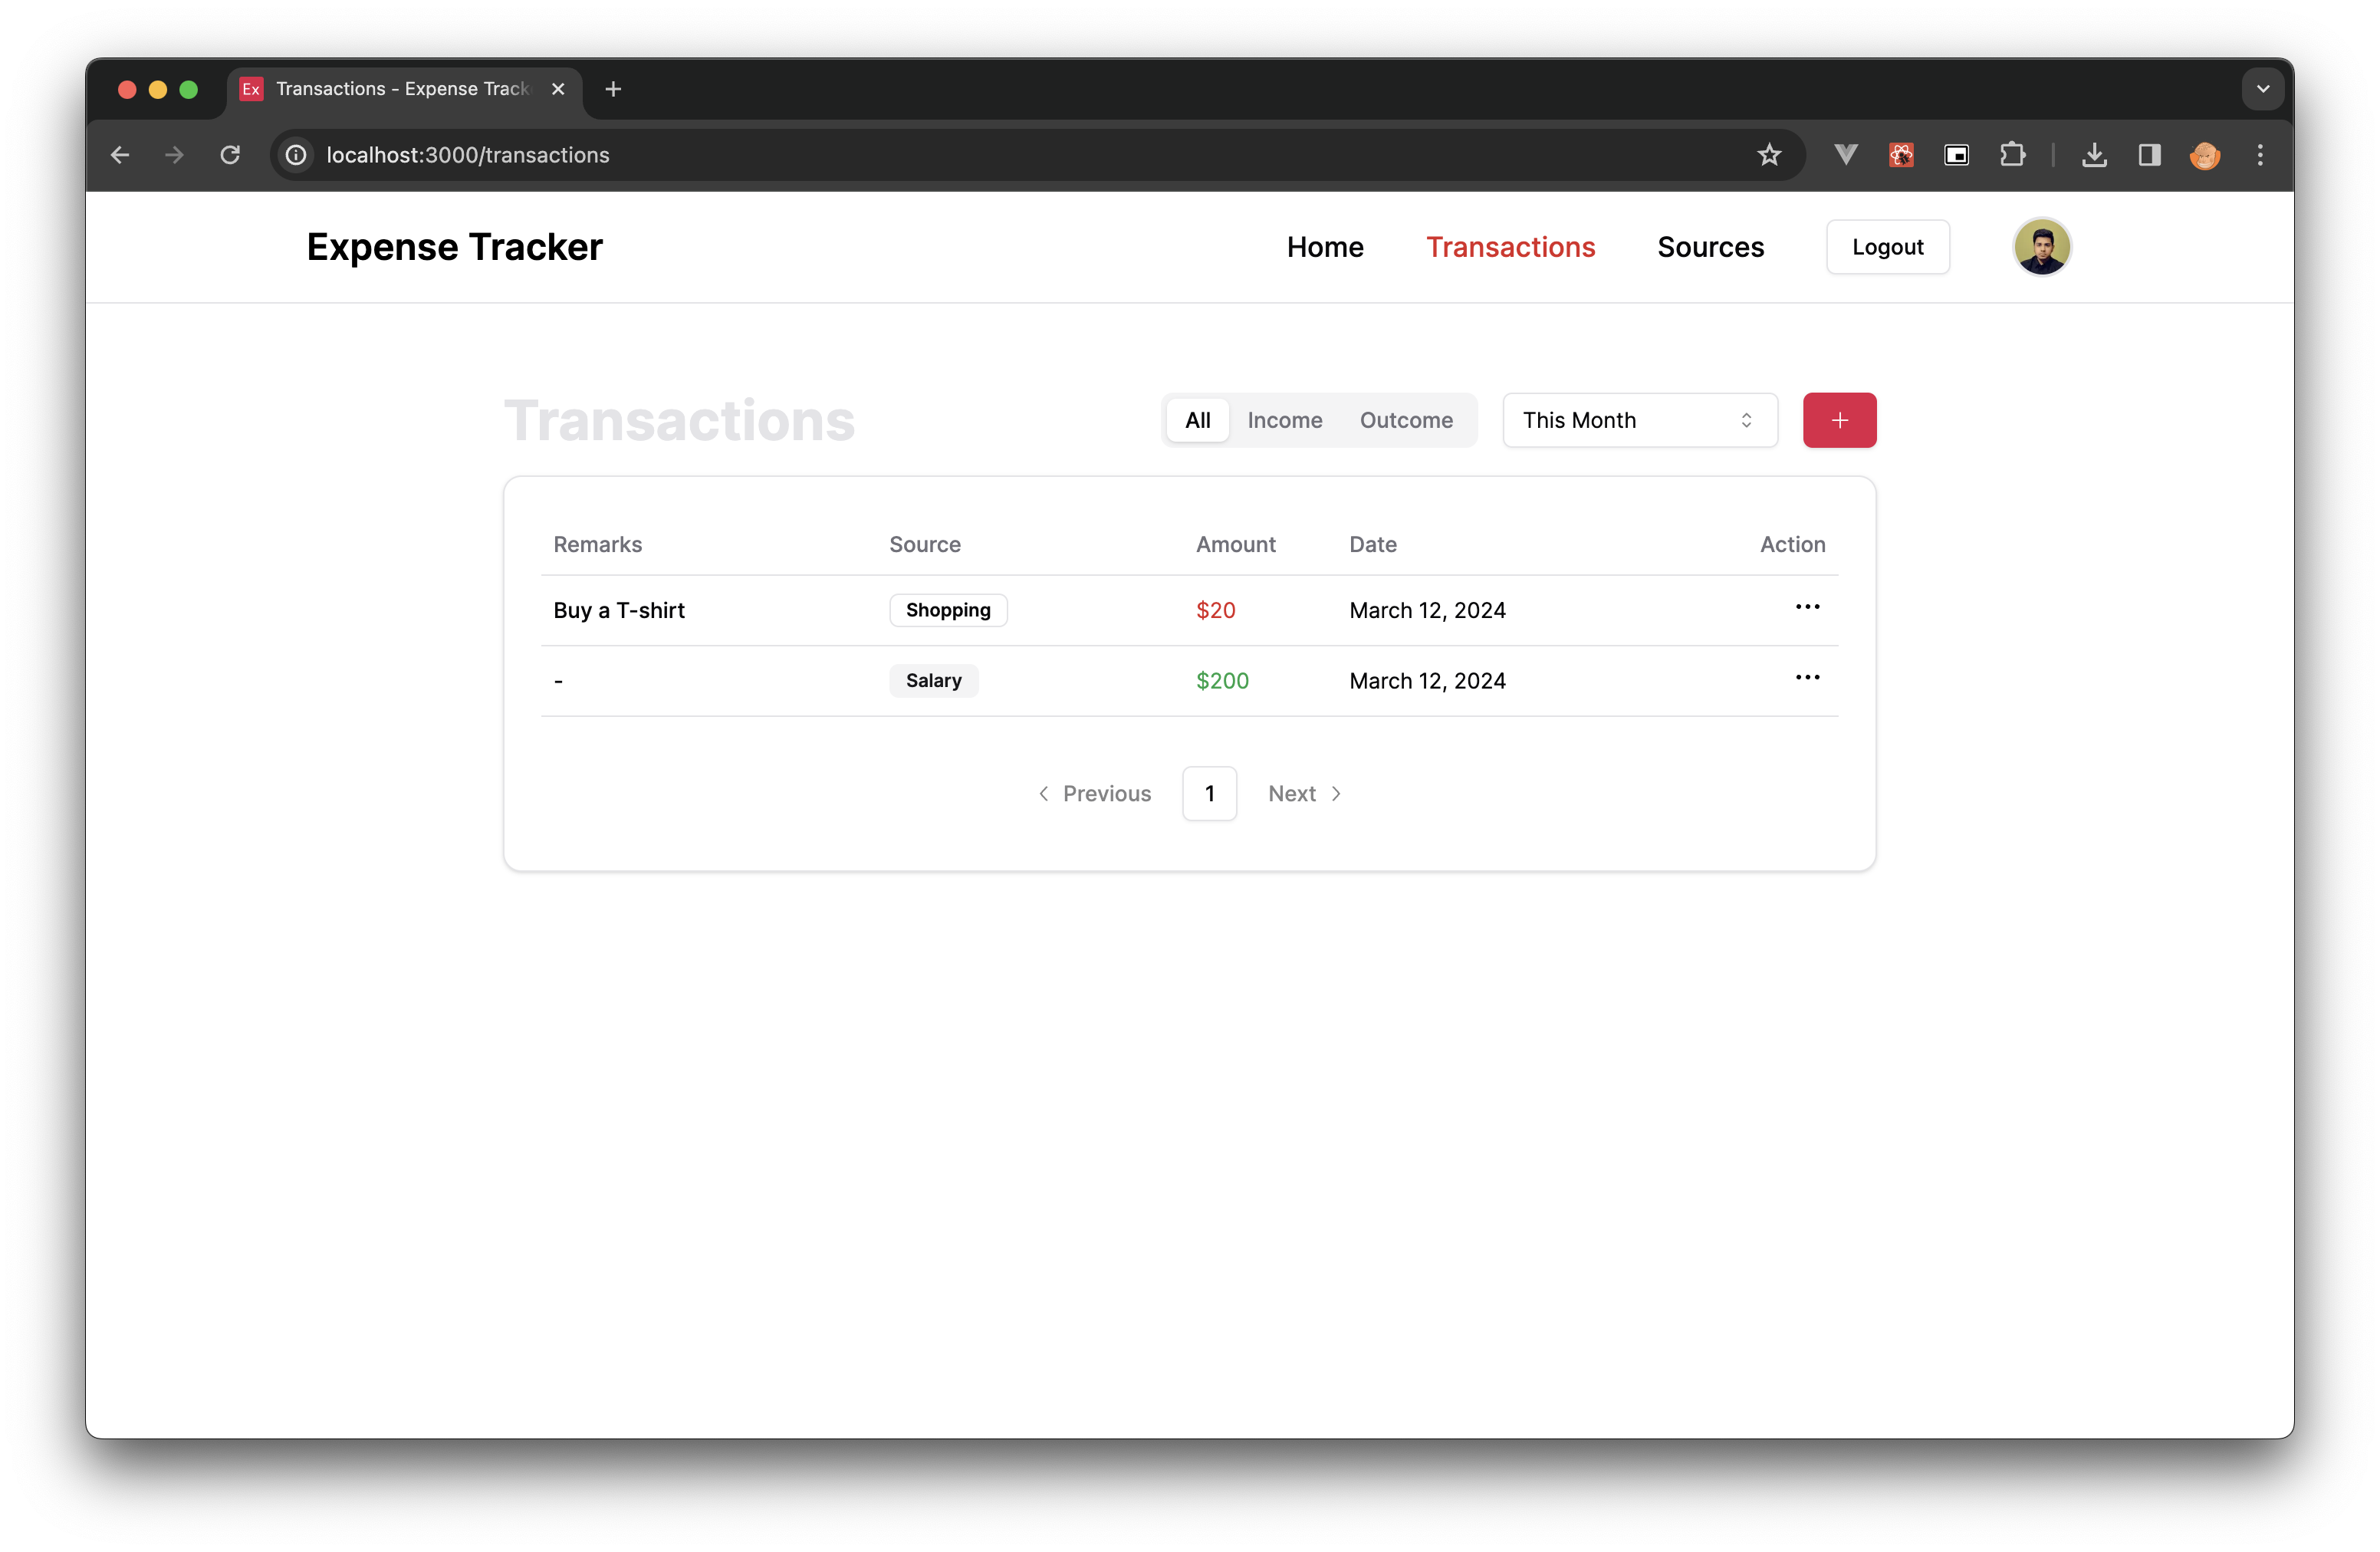This screenshot has height=1552, width=2380.
Task: Navigate to Home menu item
Action: [1325, 246]
